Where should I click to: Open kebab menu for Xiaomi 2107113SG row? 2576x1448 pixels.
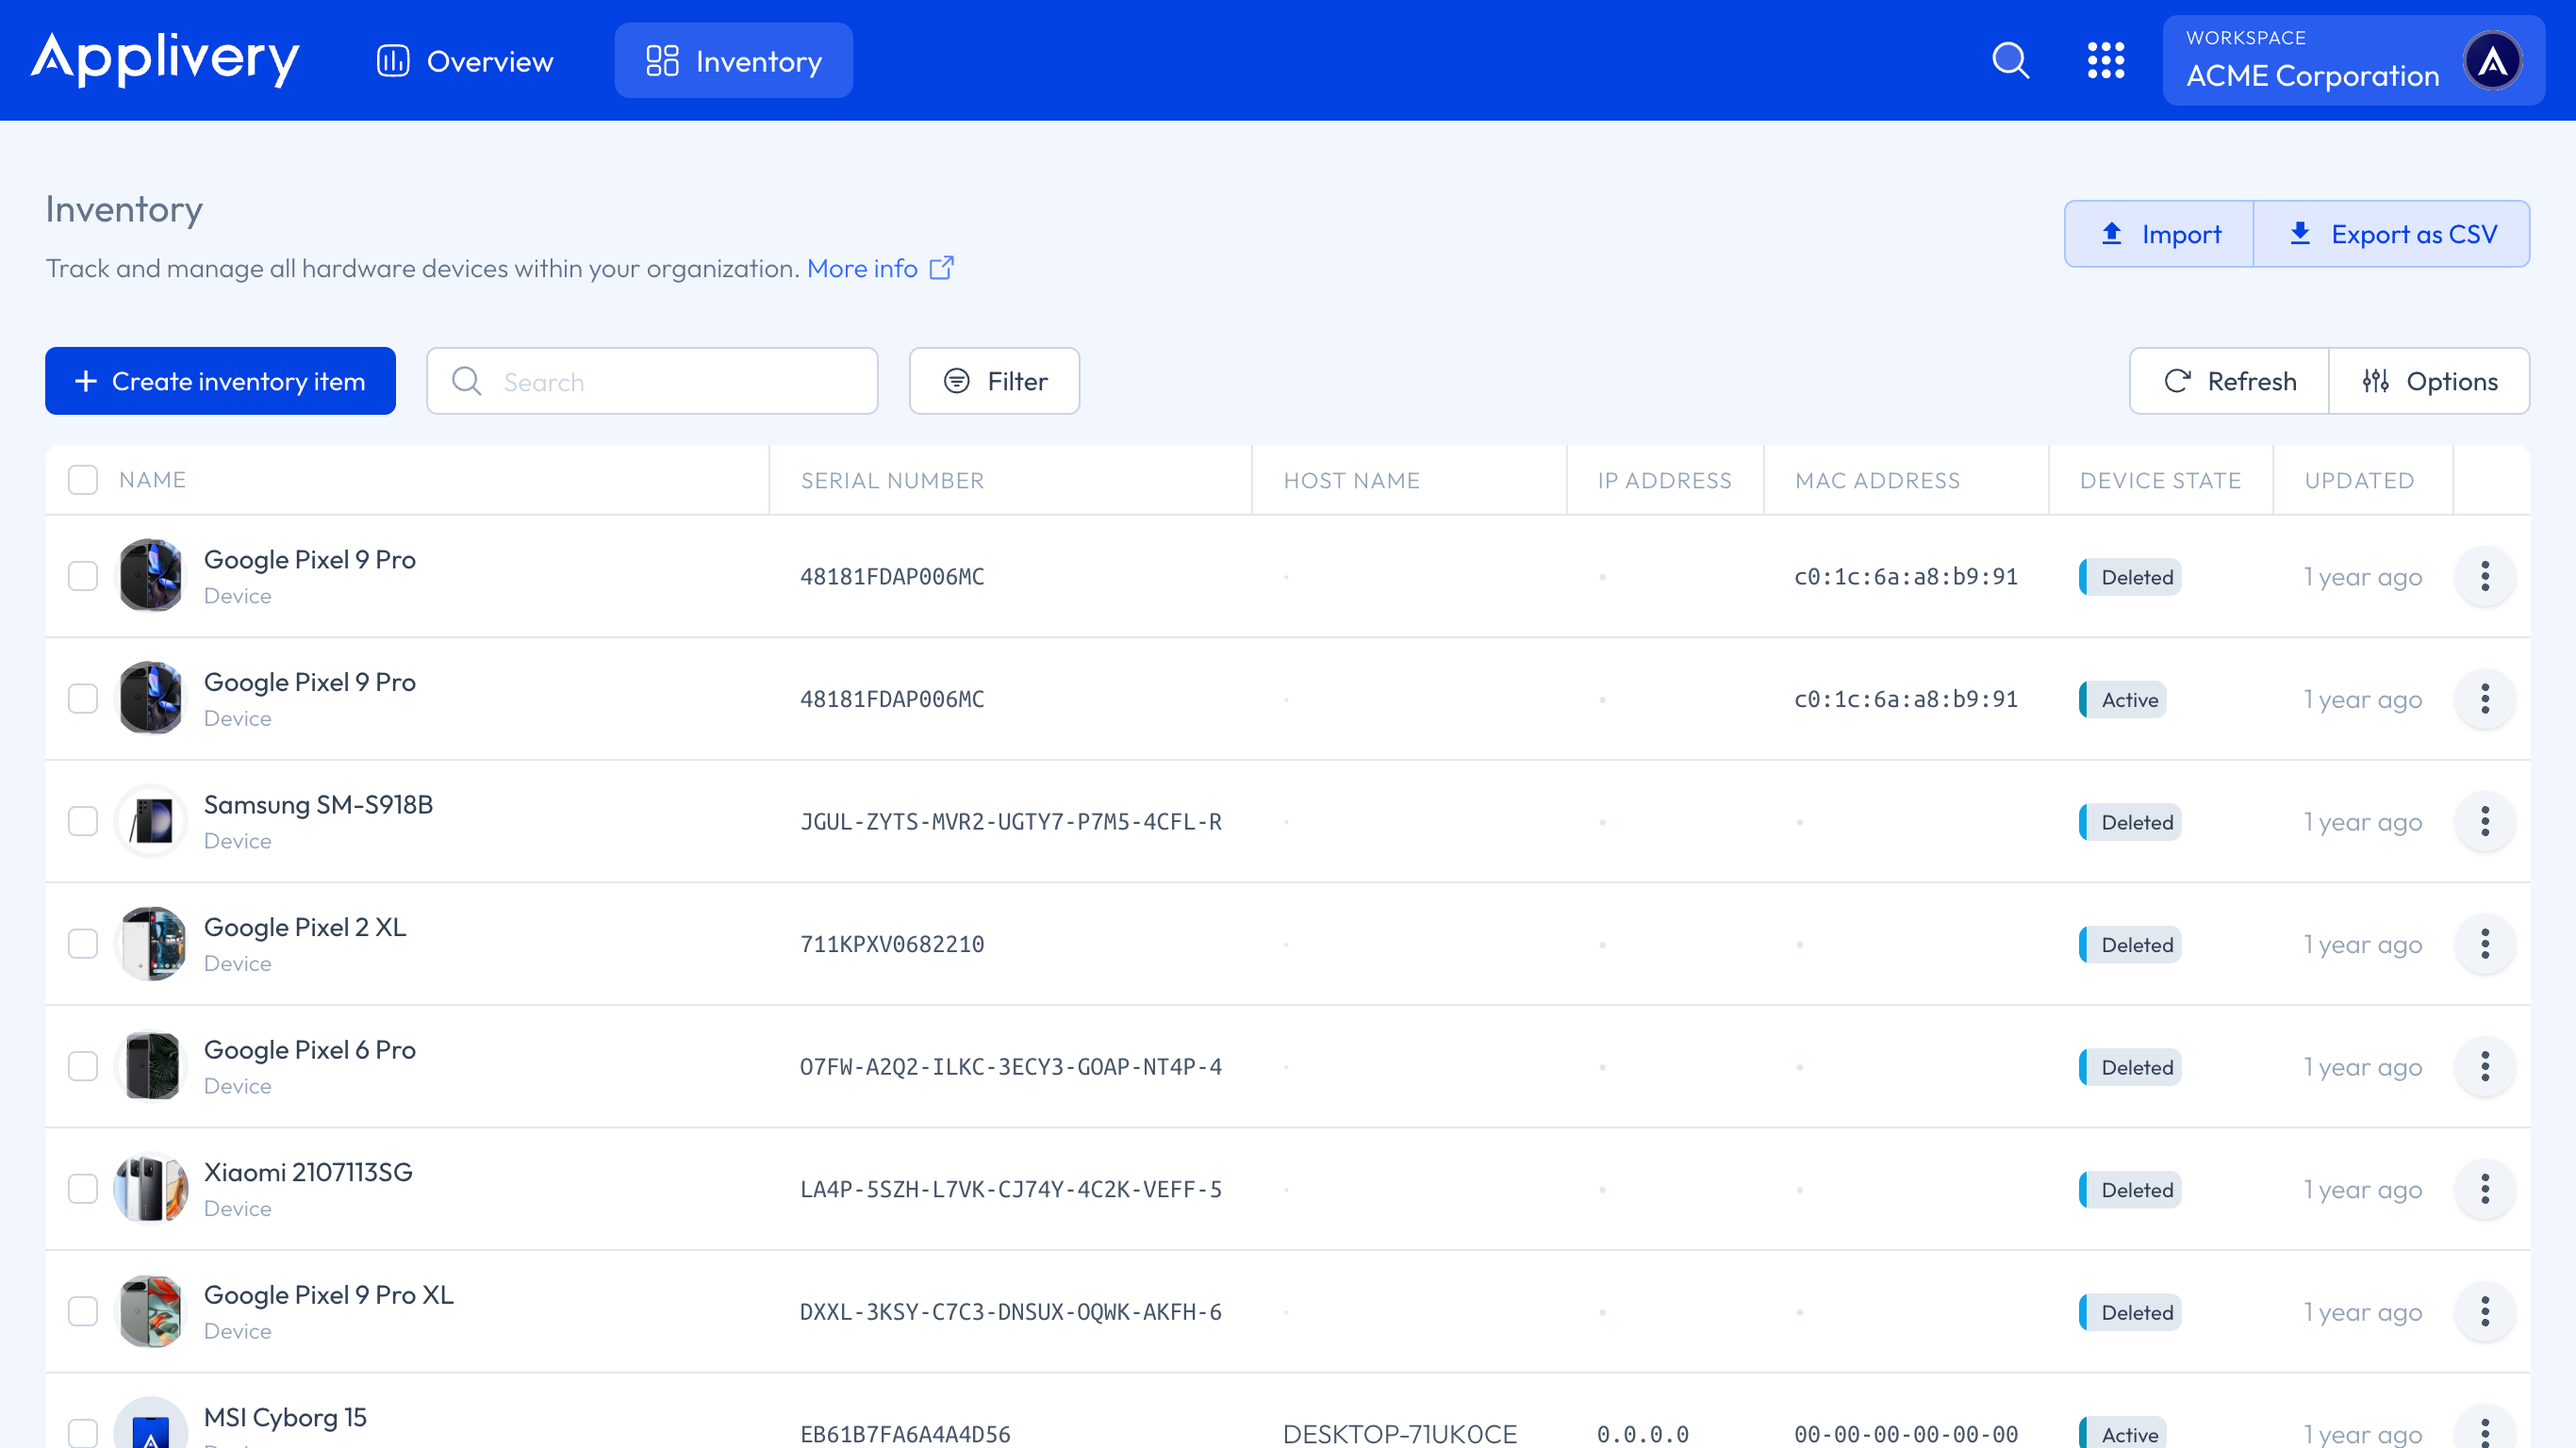coord(2484,1189)
